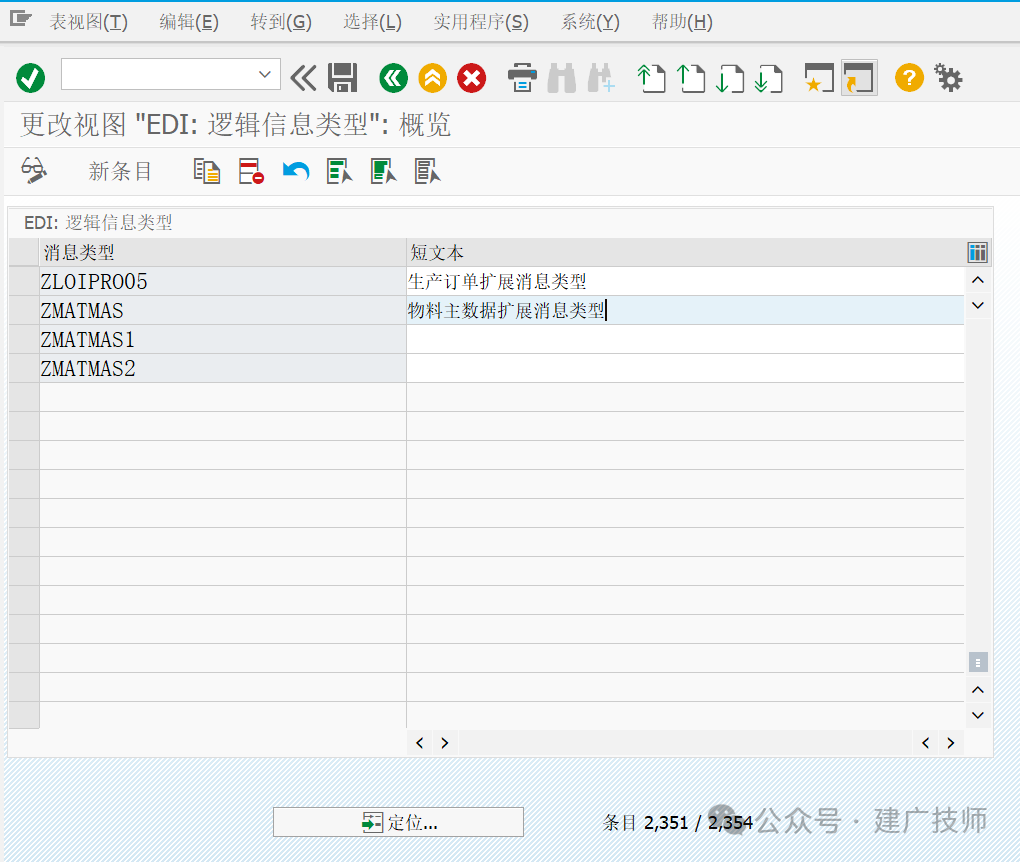This screenshot has width=1020, height=862.
Task: Delete the entry with the red-minus icon
Action: pos(251,172)
